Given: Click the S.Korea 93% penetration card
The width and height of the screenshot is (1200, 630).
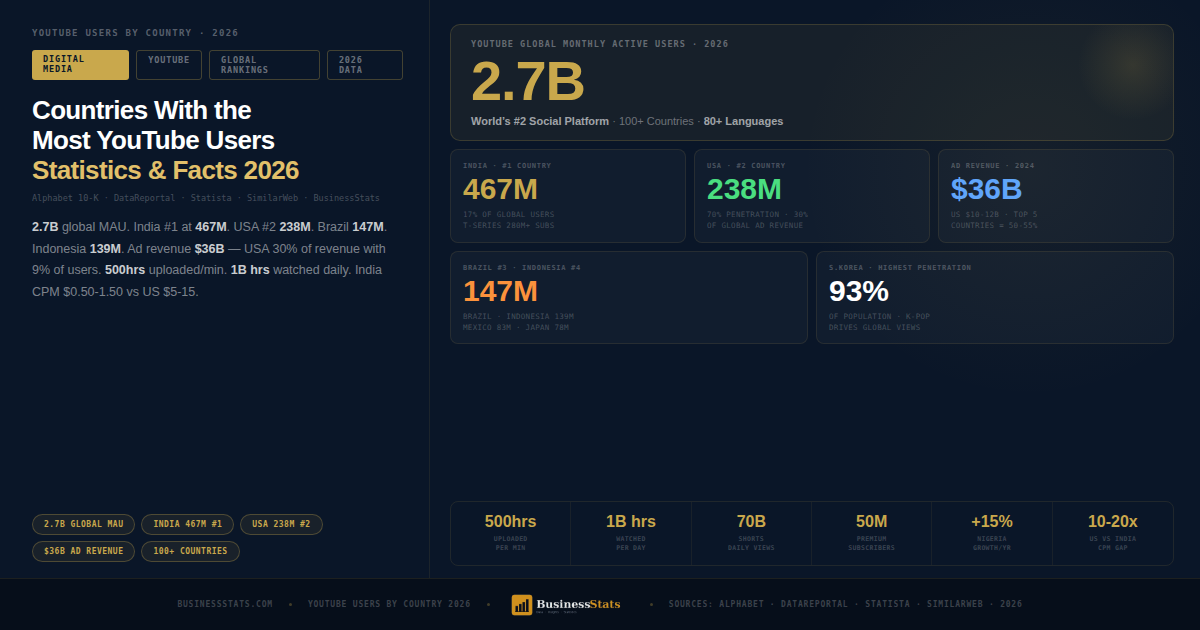Looking at the screenshot, I should tap(994, 297).
